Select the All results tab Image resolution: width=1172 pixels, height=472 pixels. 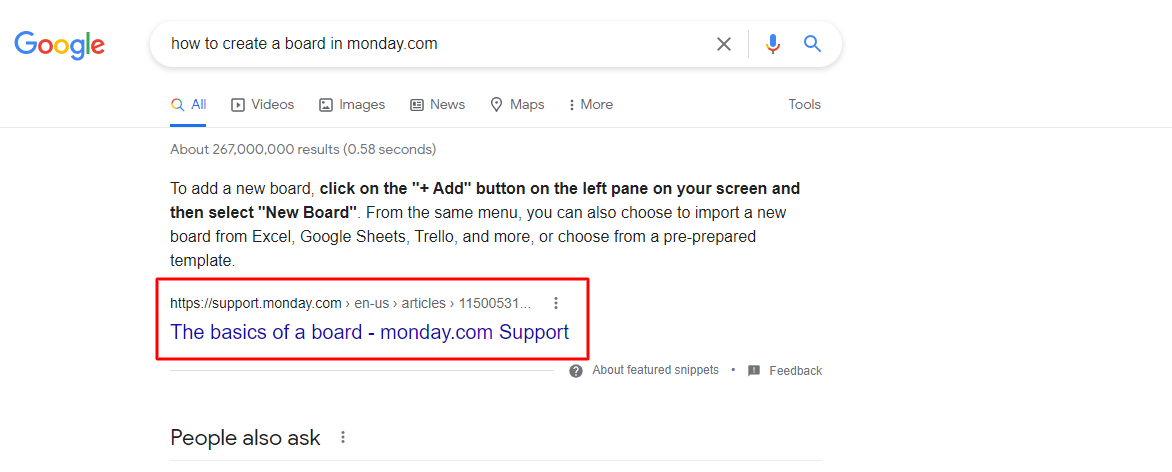point(189,104)
